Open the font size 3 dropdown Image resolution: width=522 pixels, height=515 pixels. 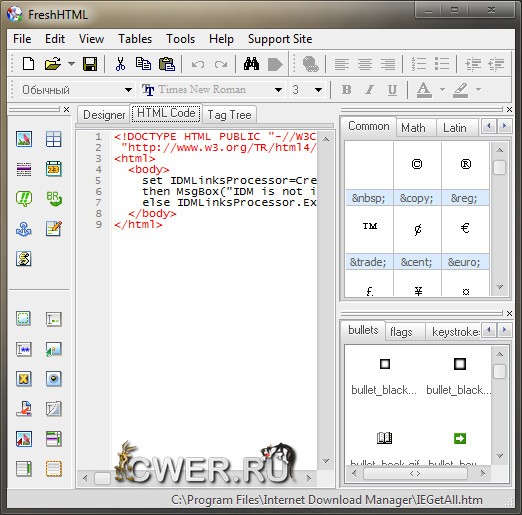[318, 90]
